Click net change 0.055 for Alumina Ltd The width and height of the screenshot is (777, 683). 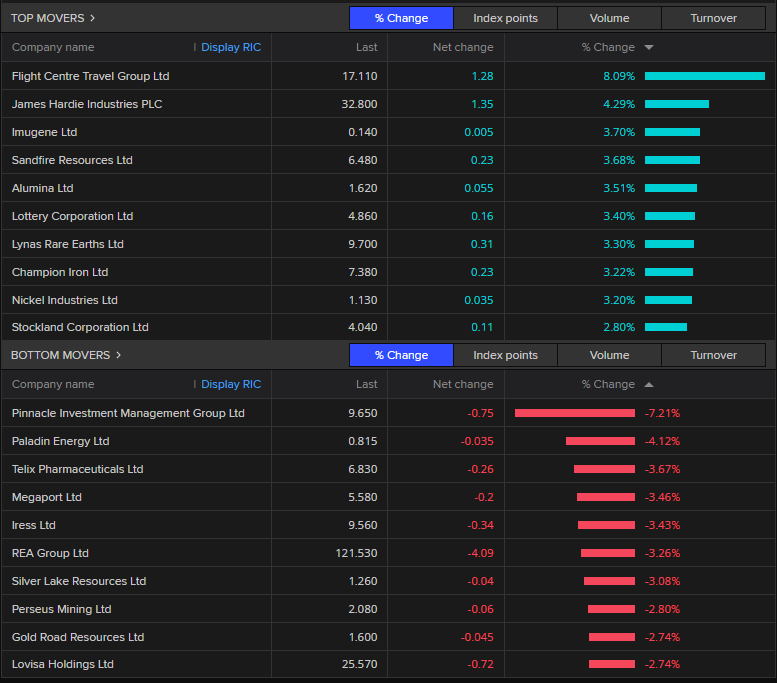pyautogui.click(x=479, y=188)
